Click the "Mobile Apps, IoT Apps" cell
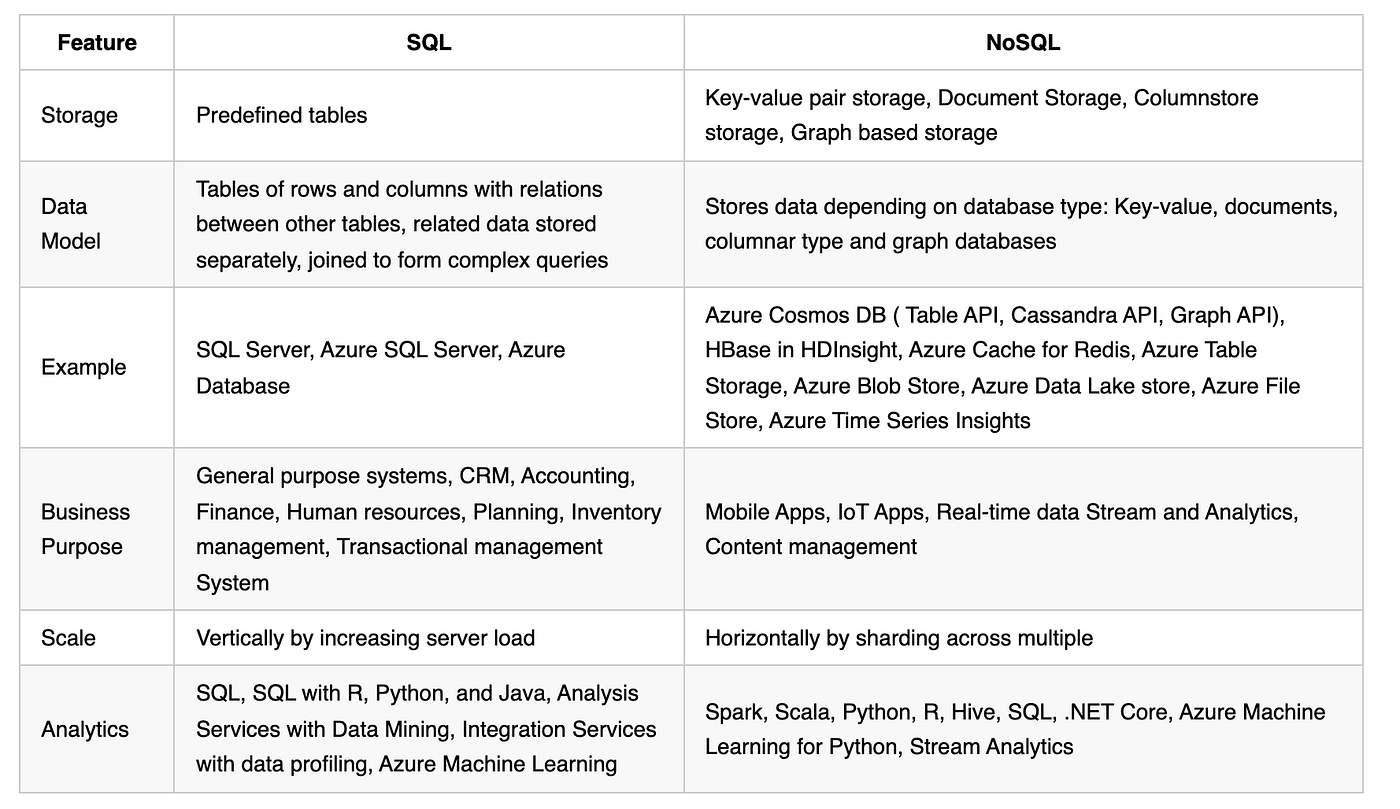Image resolution: width=1400 pixels, height=809 pixels. point(1001,529)
